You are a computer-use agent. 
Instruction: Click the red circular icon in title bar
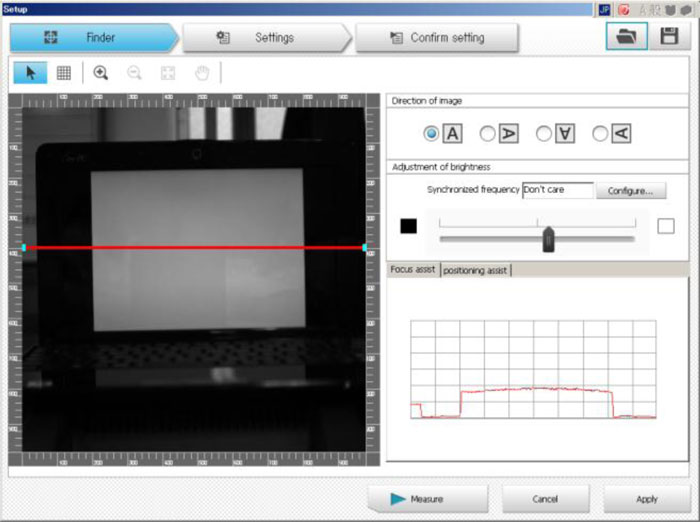pos(624,10)
